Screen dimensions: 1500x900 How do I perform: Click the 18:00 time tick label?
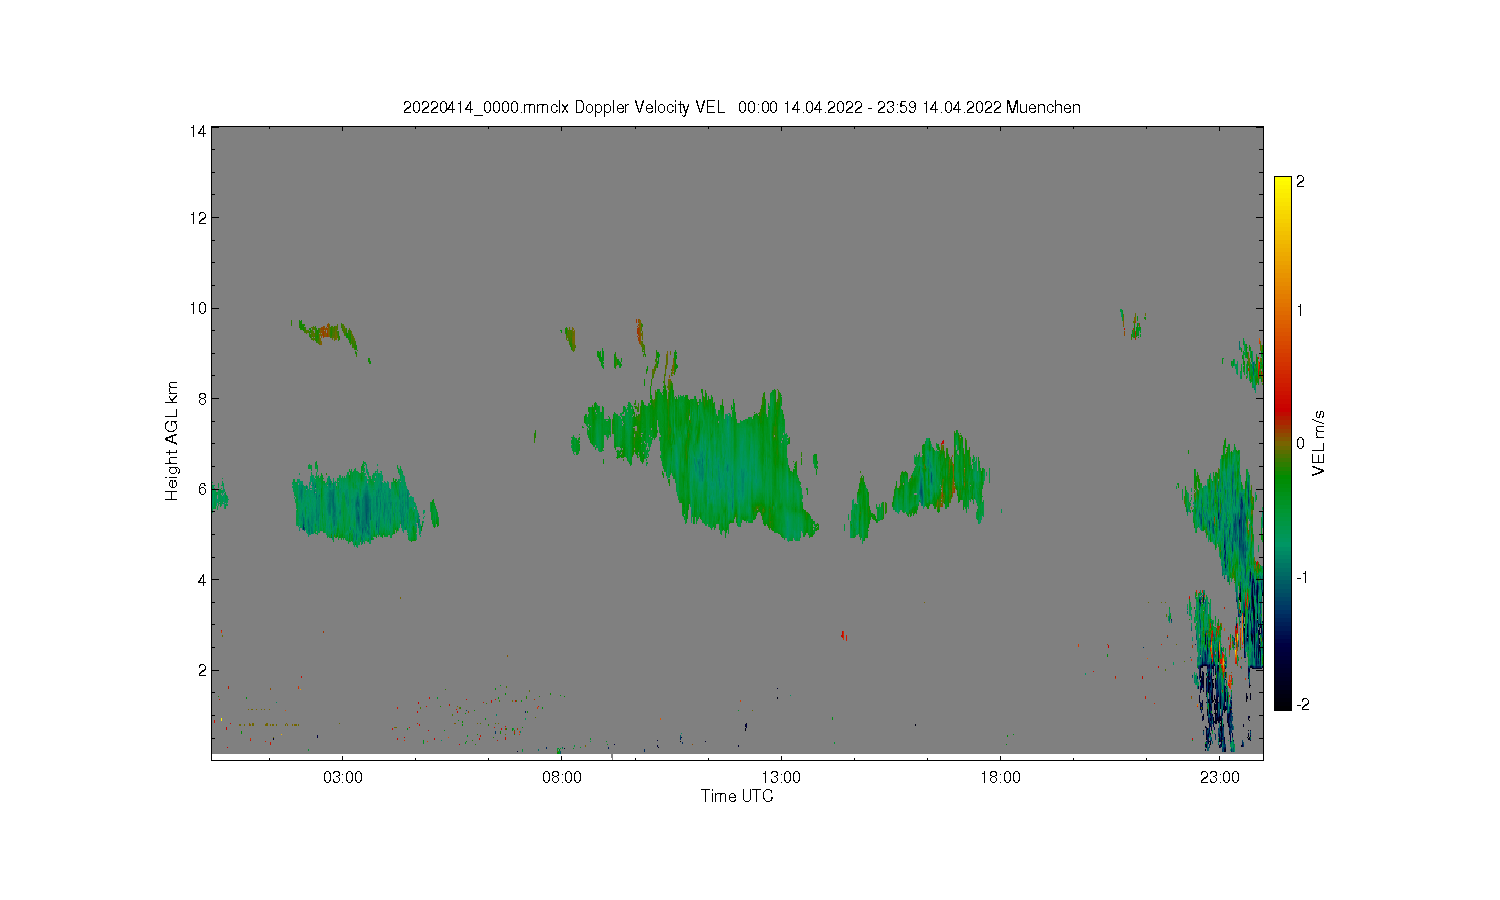[999, 778]
